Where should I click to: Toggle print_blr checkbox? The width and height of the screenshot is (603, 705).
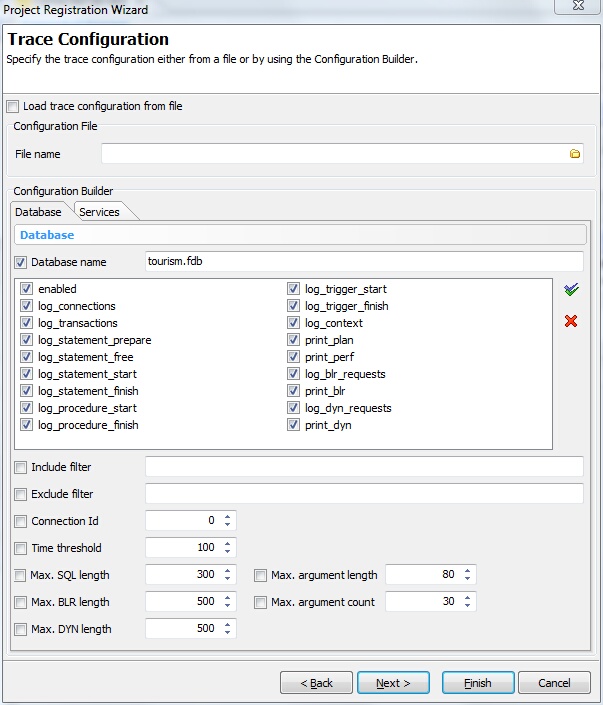(x=293, y=391)
